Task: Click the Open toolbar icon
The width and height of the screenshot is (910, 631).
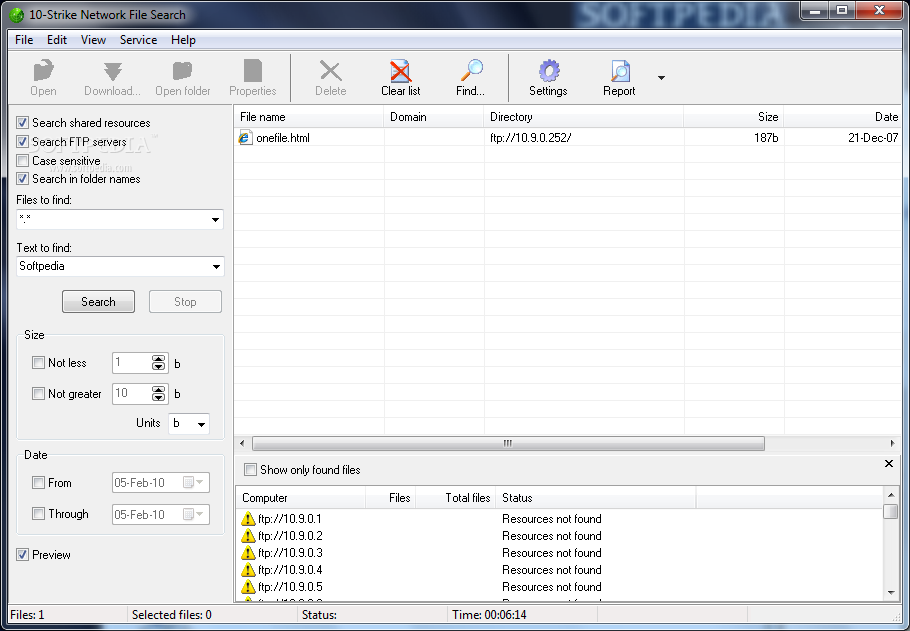Action: click(44, 71)
